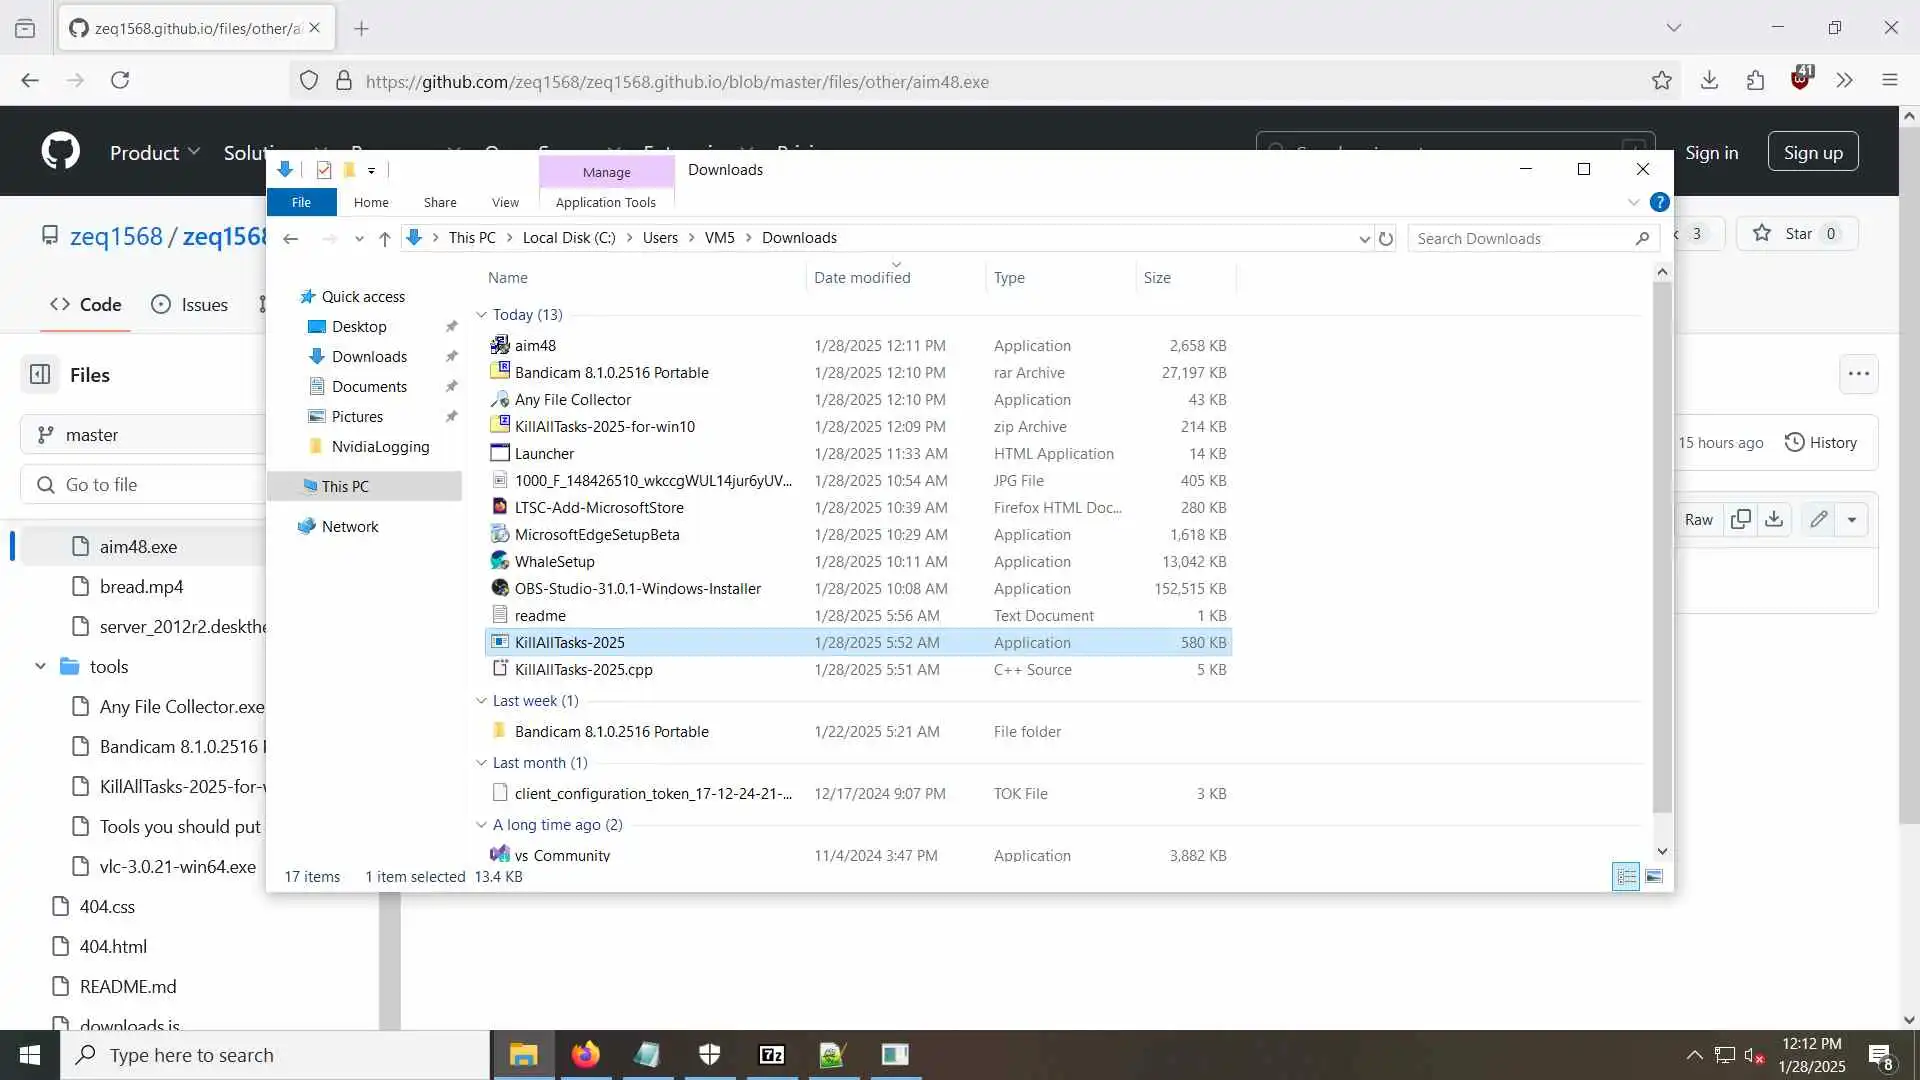
Task: Open the View tab in Explorer ribbon
Action: [505, 202]
